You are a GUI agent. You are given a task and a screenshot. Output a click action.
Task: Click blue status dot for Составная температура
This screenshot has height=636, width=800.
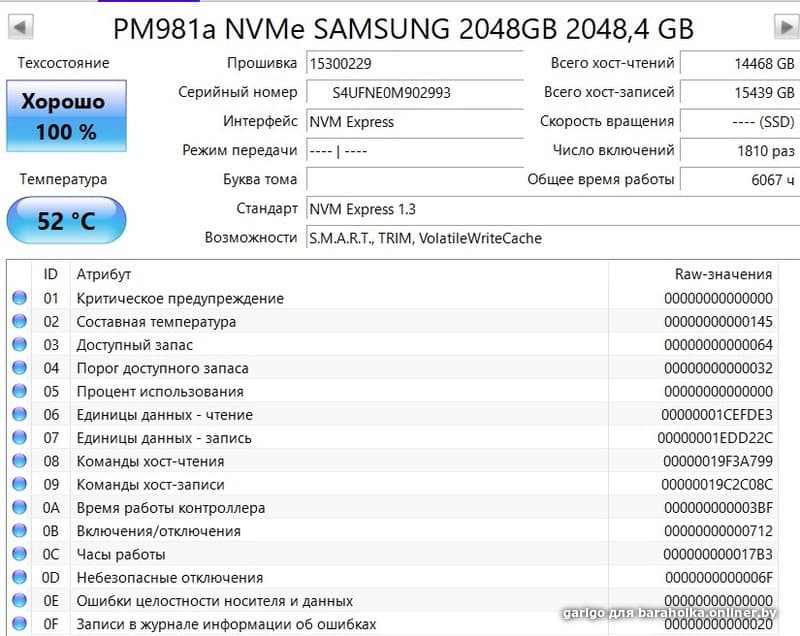pos(19,321)
